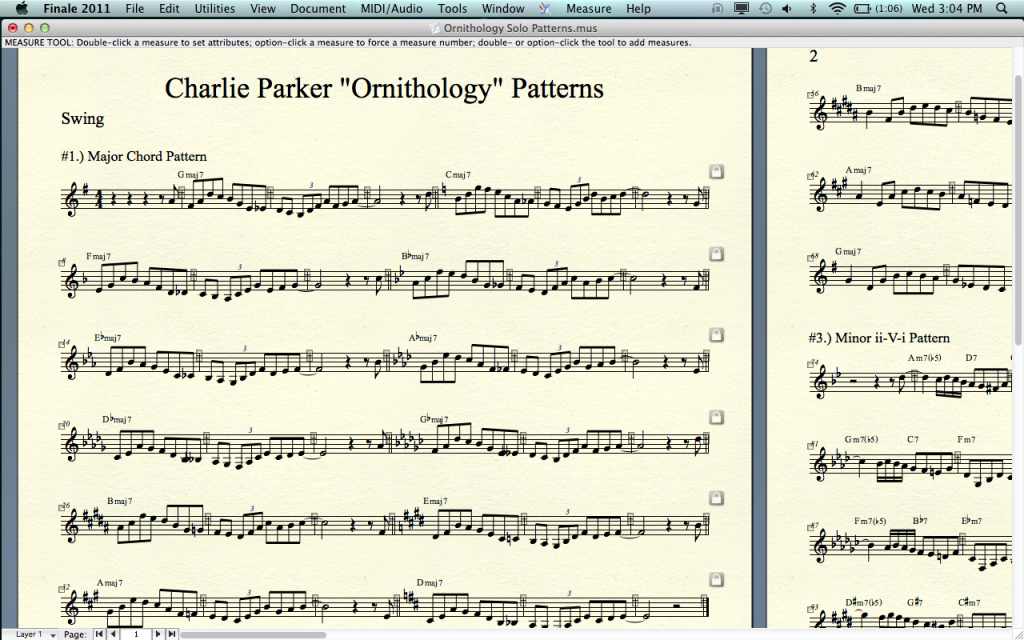Click measure 56 handle on page 2
Image resolution: width=1024 pixels, height=640 pixels.
[811, 95]
